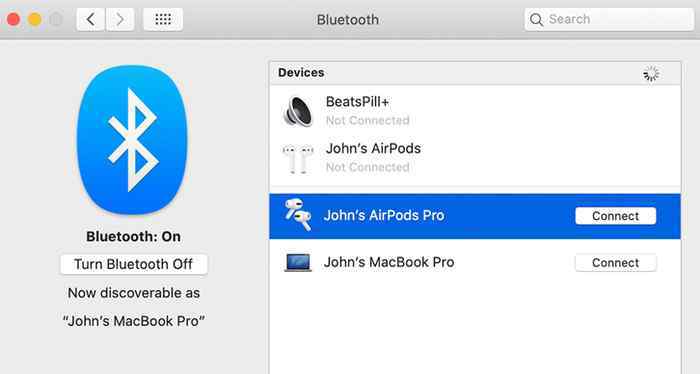
Task: Go back with the left arrow button
Action: coord(91,19)
